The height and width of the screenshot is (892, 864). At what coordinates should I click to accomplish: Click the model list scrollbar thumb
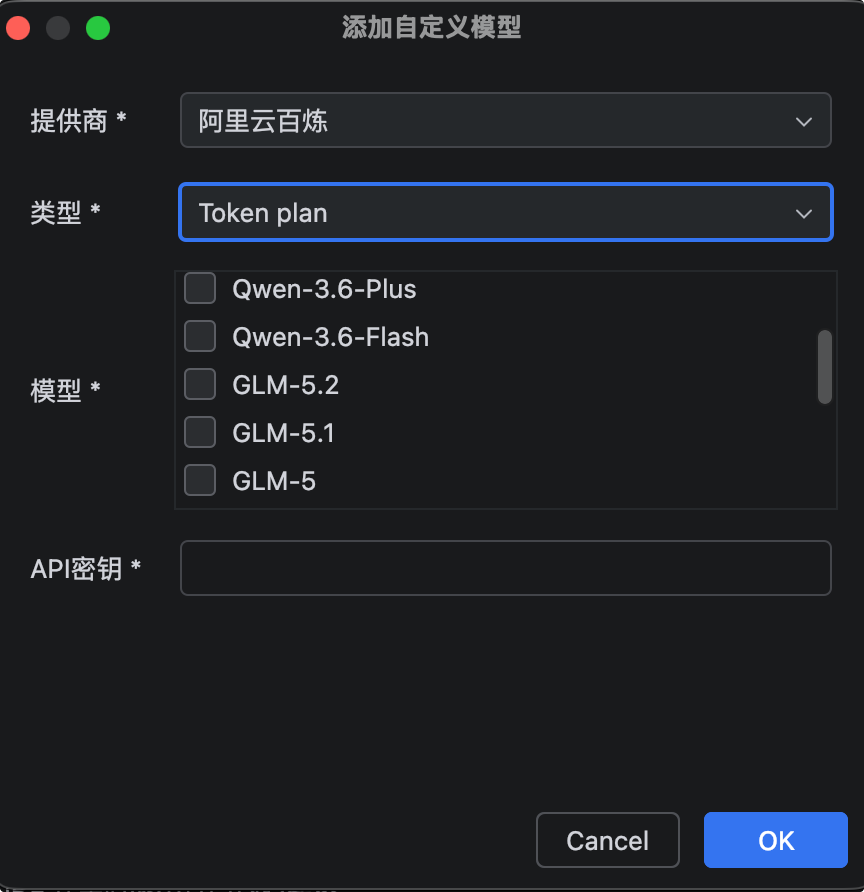click(x=825, y=367)
